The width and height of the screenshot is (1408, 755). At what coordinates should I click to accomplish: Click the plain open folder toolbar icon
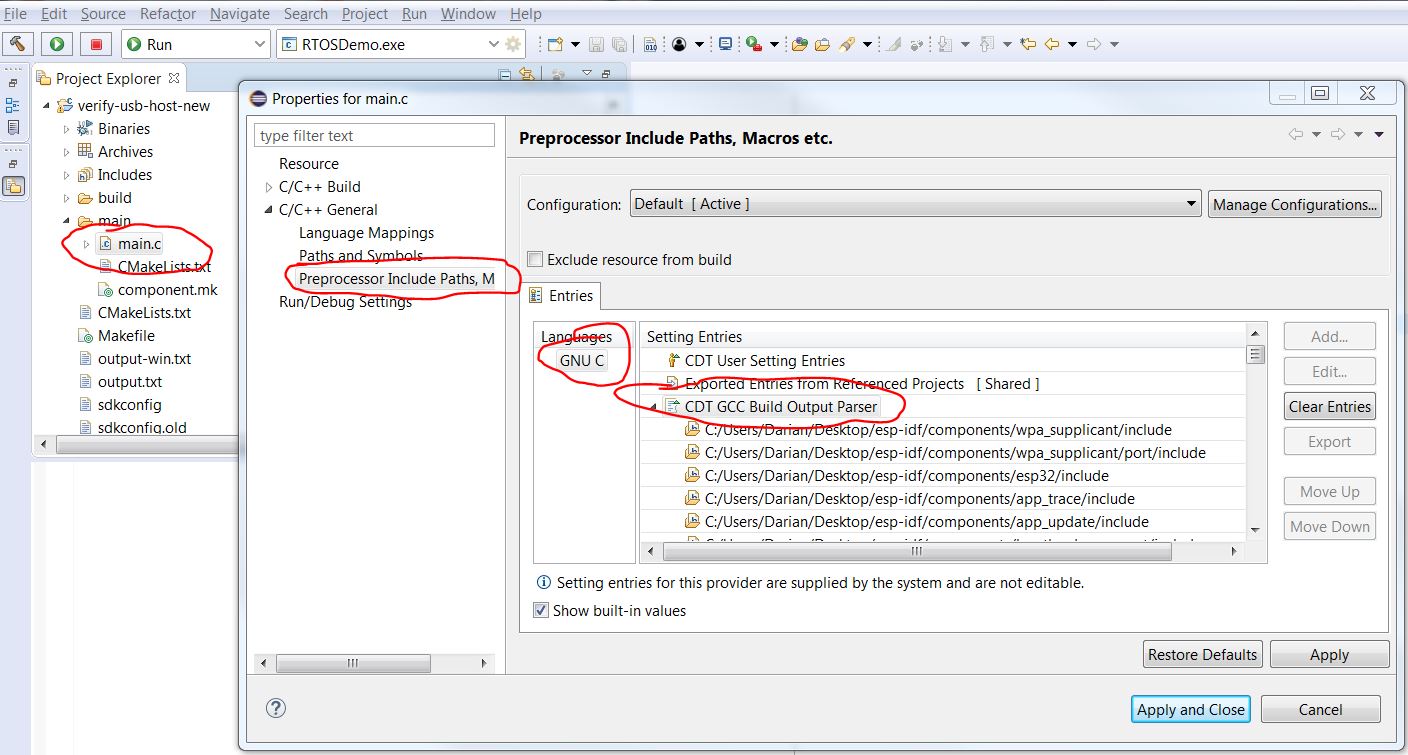coord(823,44)
